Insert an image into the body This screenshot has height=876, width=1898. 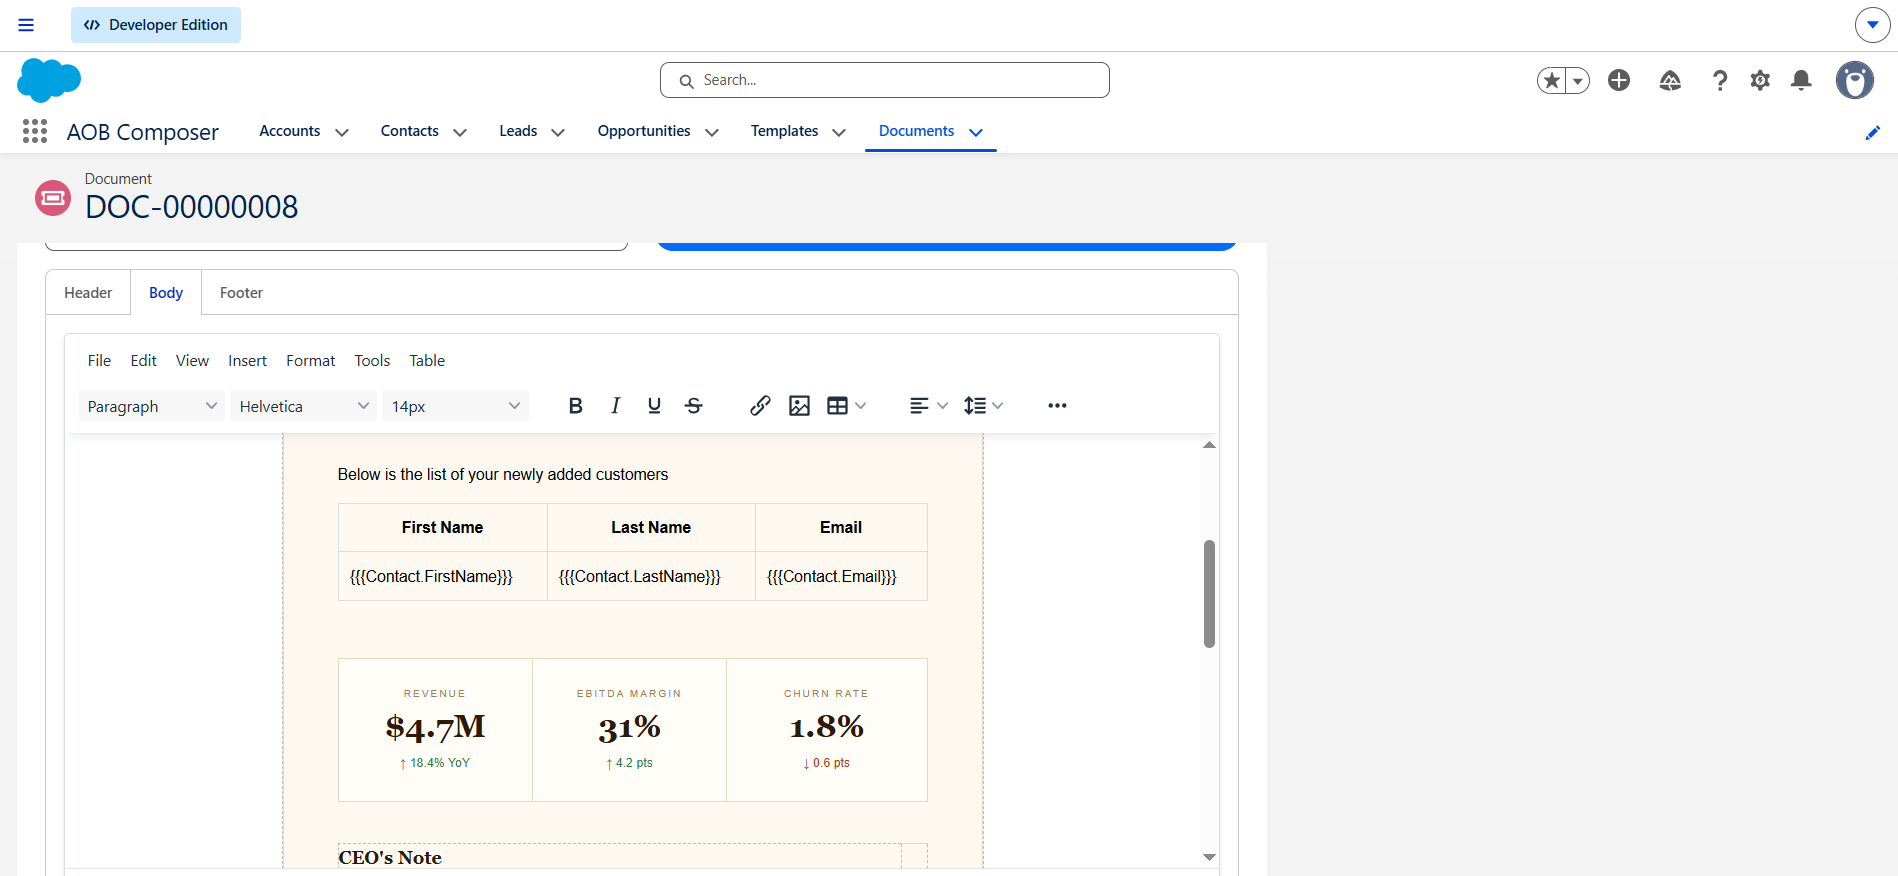pyautogui.click(x=799, y=406)
